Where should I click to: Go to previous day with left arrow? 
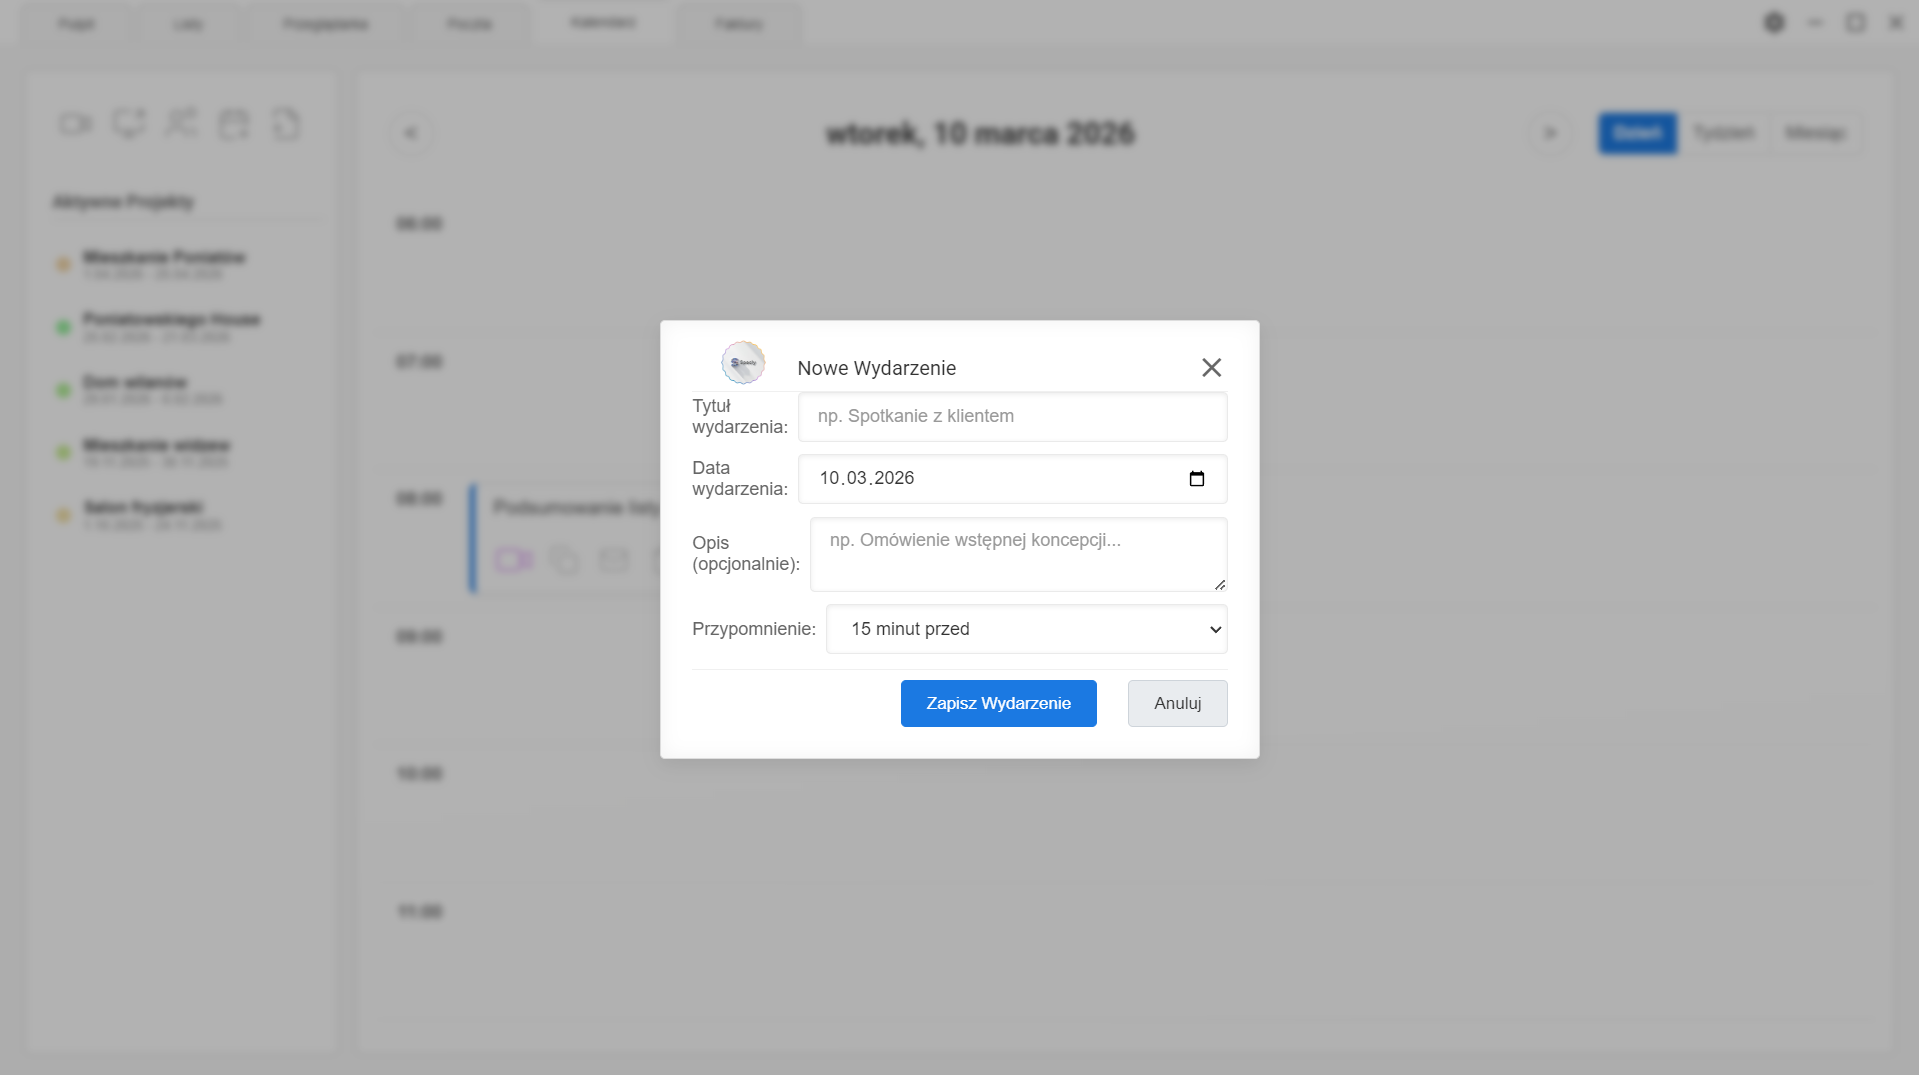(411, 133)
